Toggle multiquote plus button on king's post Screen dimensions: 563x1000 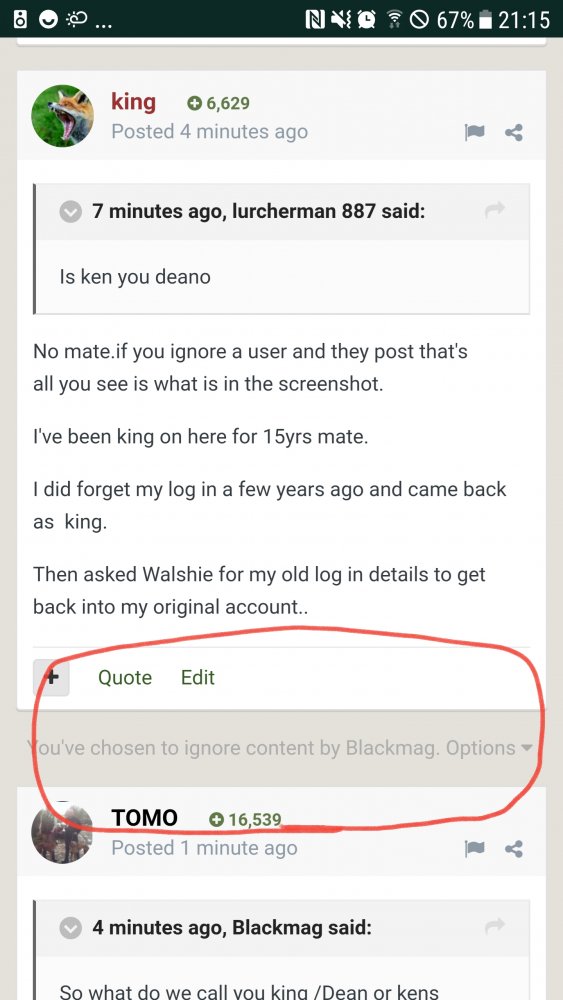51,677
